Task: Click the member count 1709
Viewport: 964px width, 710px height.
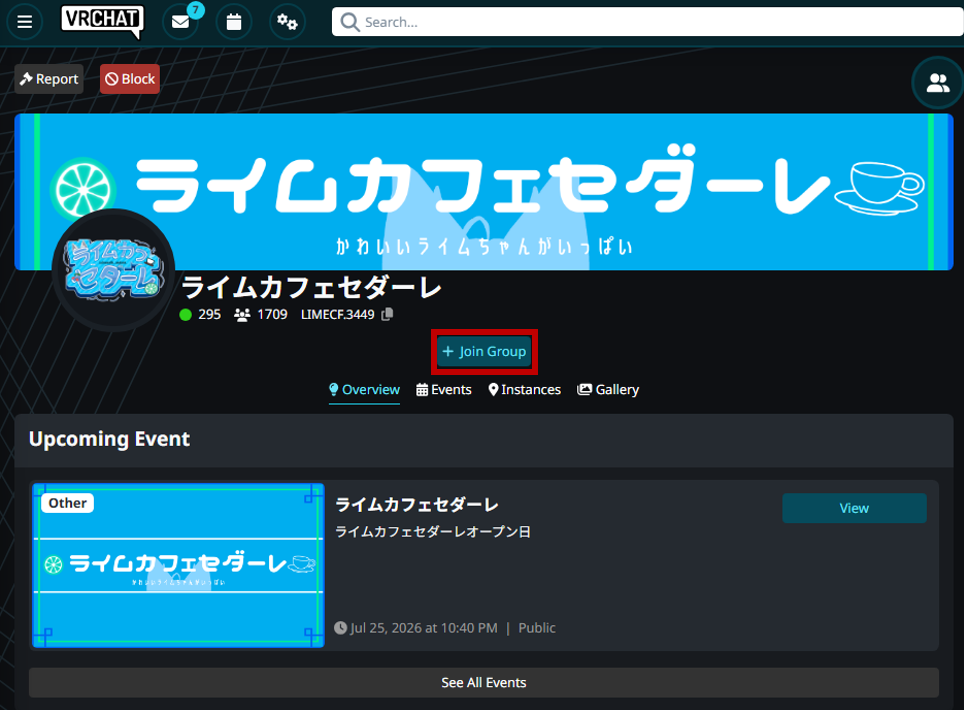Action: click(272, 315)
